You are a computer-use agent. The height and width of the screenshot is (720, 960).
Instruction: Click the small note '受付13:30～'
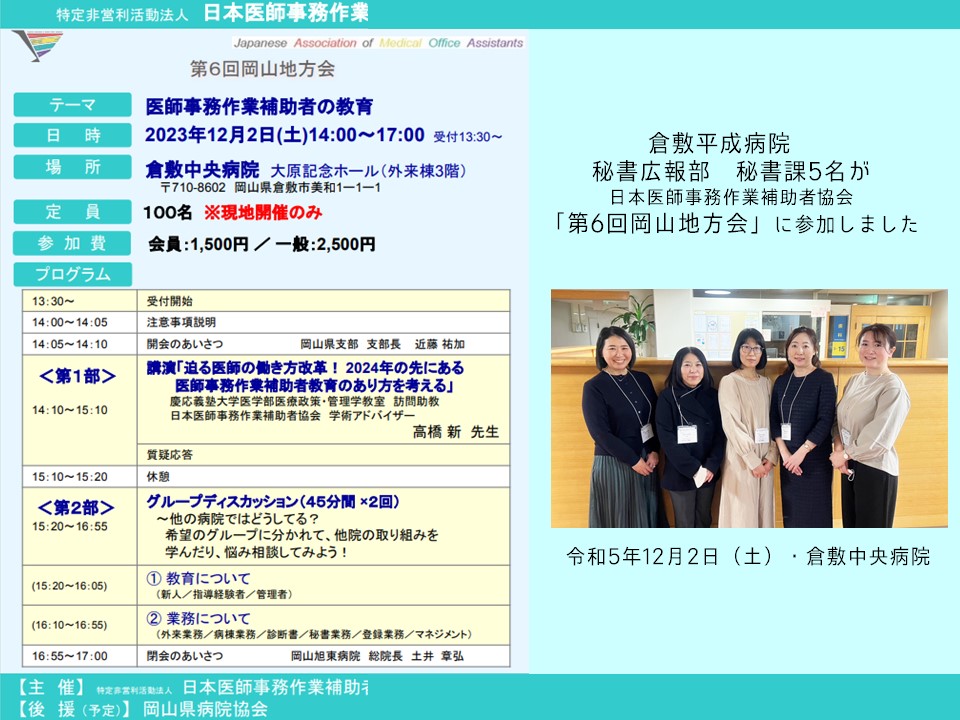(468, 137)
